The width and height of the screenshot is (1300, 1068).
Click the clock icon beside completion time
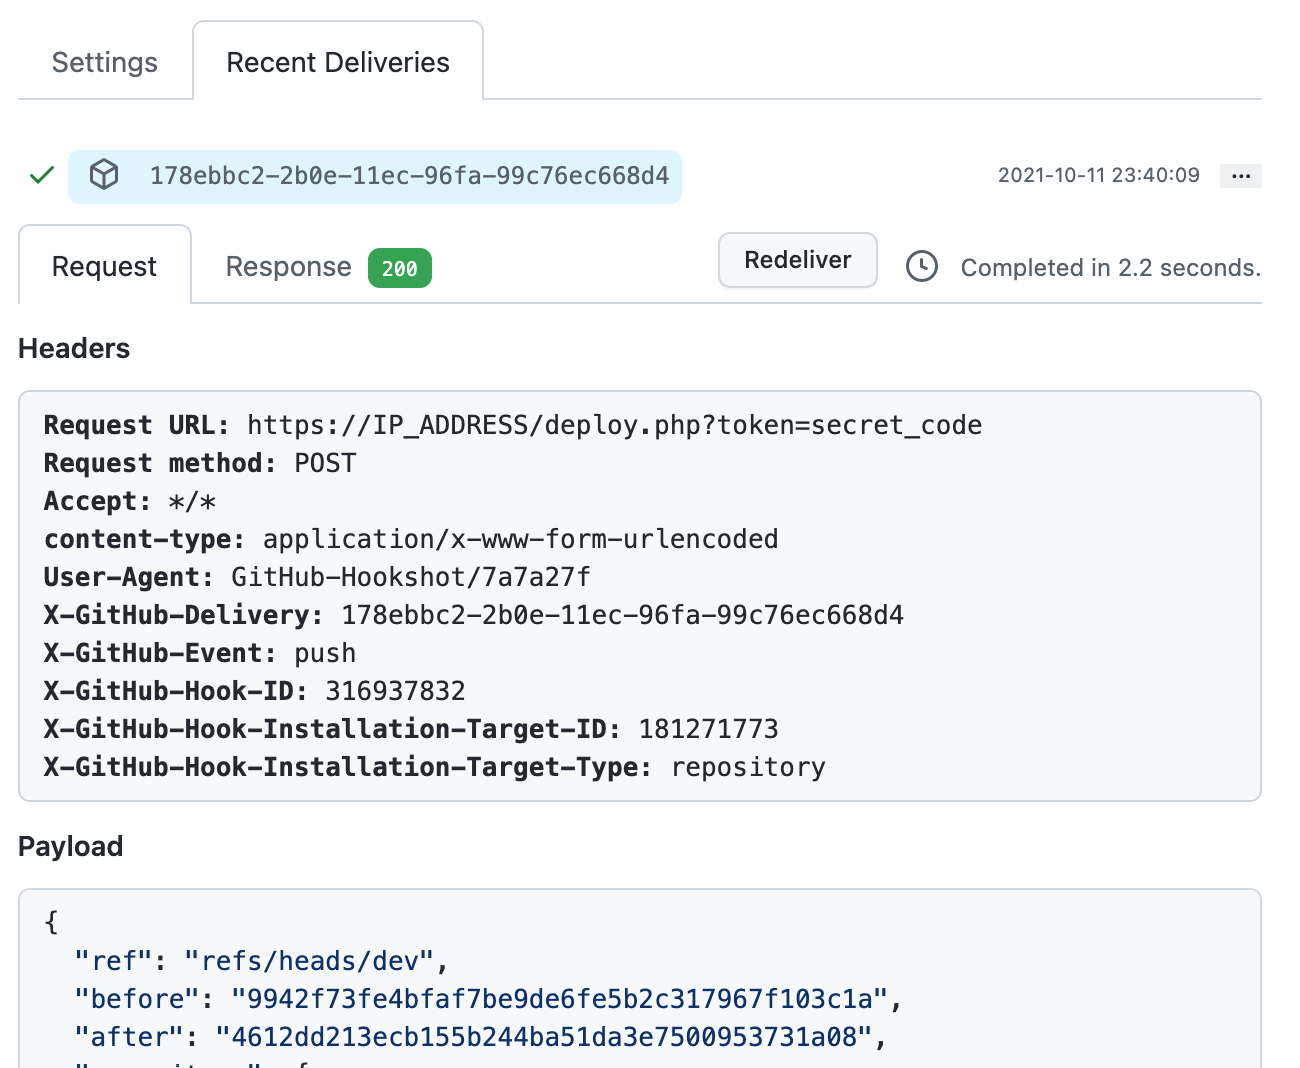click(921, 267)
